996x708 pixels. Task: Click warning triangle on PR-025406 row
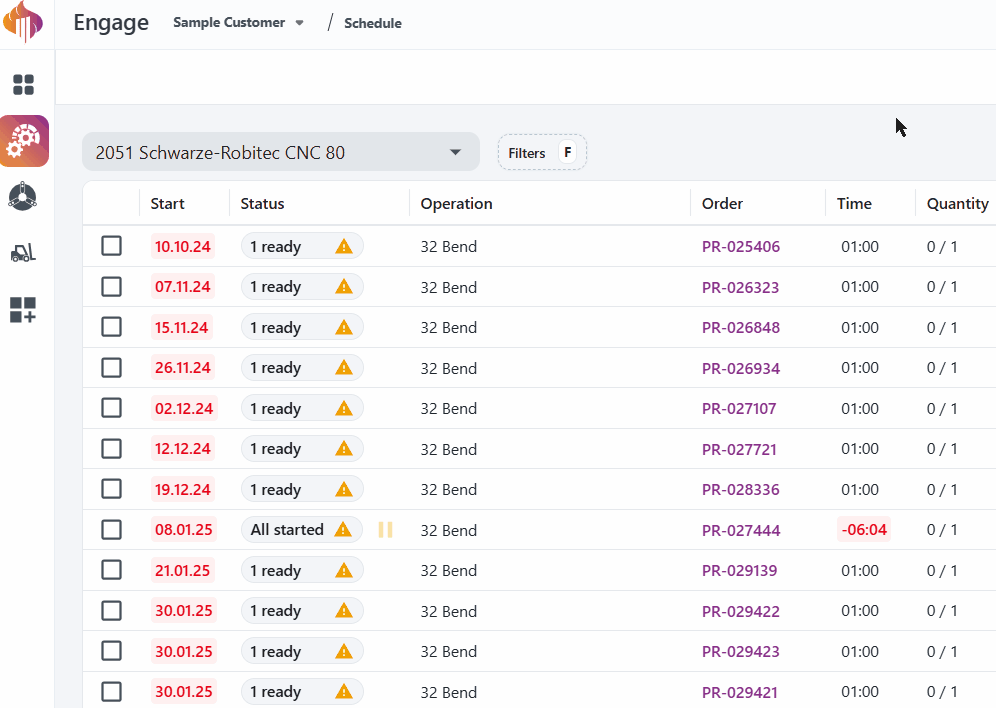(344, 246)
